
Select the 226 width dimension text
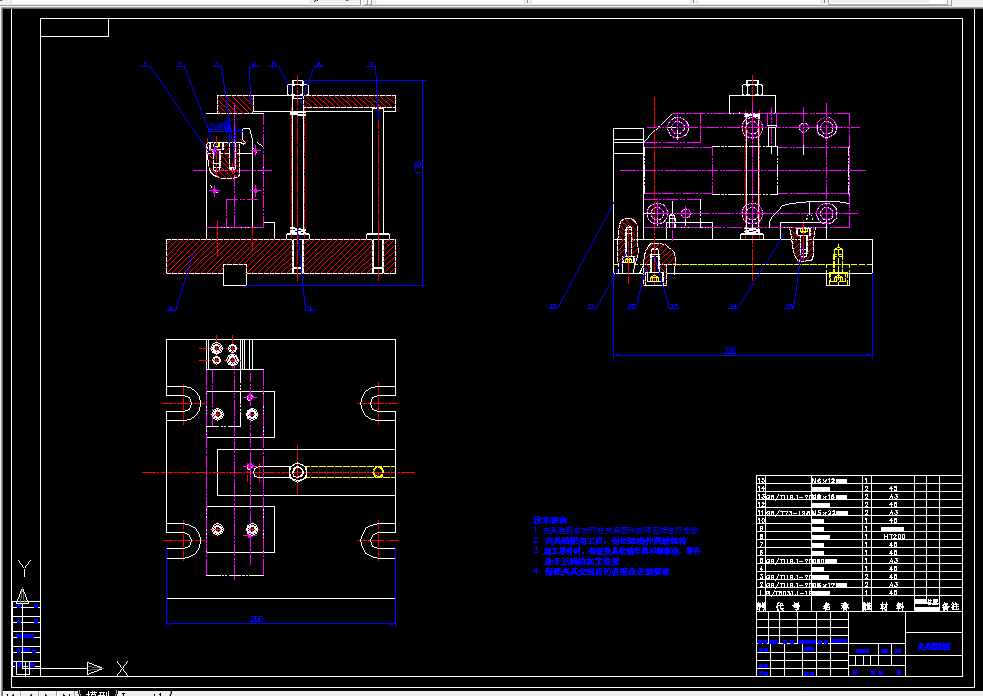pyautogui.click(x=730, y=351)
